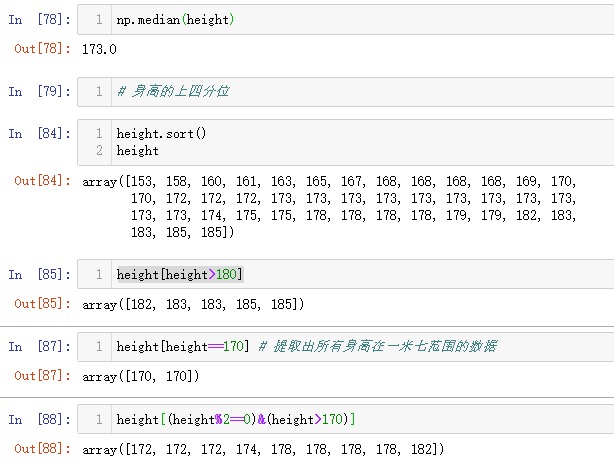
Task: Click the np.median(height) code cell
Action: tap(175, 21)
